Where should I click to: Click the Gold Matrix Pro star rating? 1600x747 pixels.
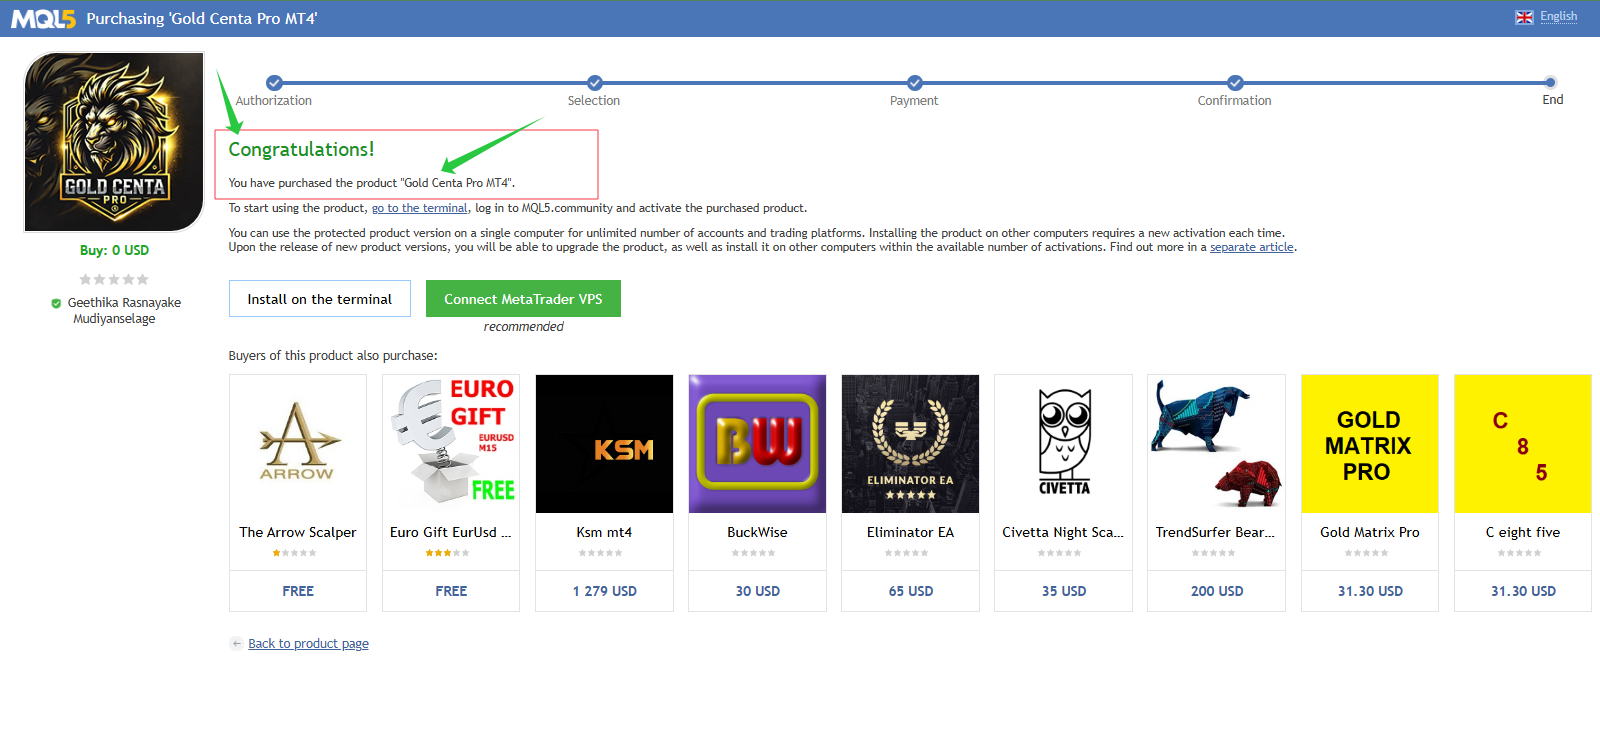coord(1366,553)
